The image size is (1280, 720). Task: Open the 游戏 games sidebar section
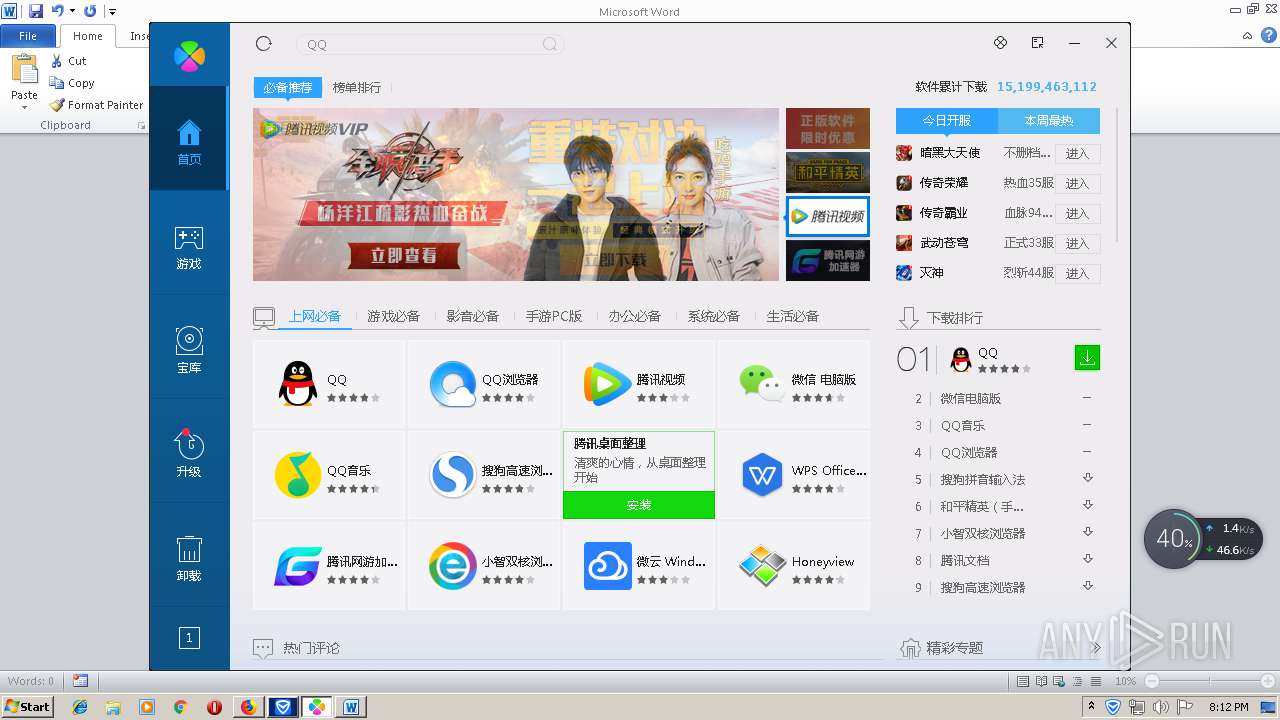(x=189, y=248)
